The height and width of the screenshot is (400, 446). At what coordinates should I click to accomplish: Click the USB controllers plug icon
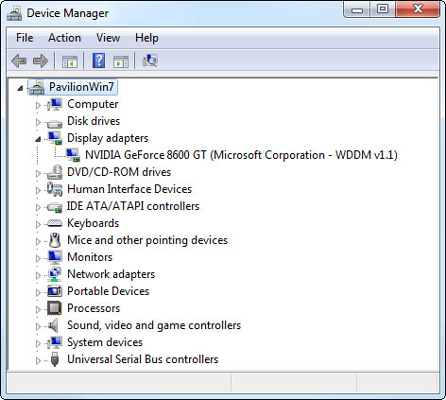(x=55, y=359)
